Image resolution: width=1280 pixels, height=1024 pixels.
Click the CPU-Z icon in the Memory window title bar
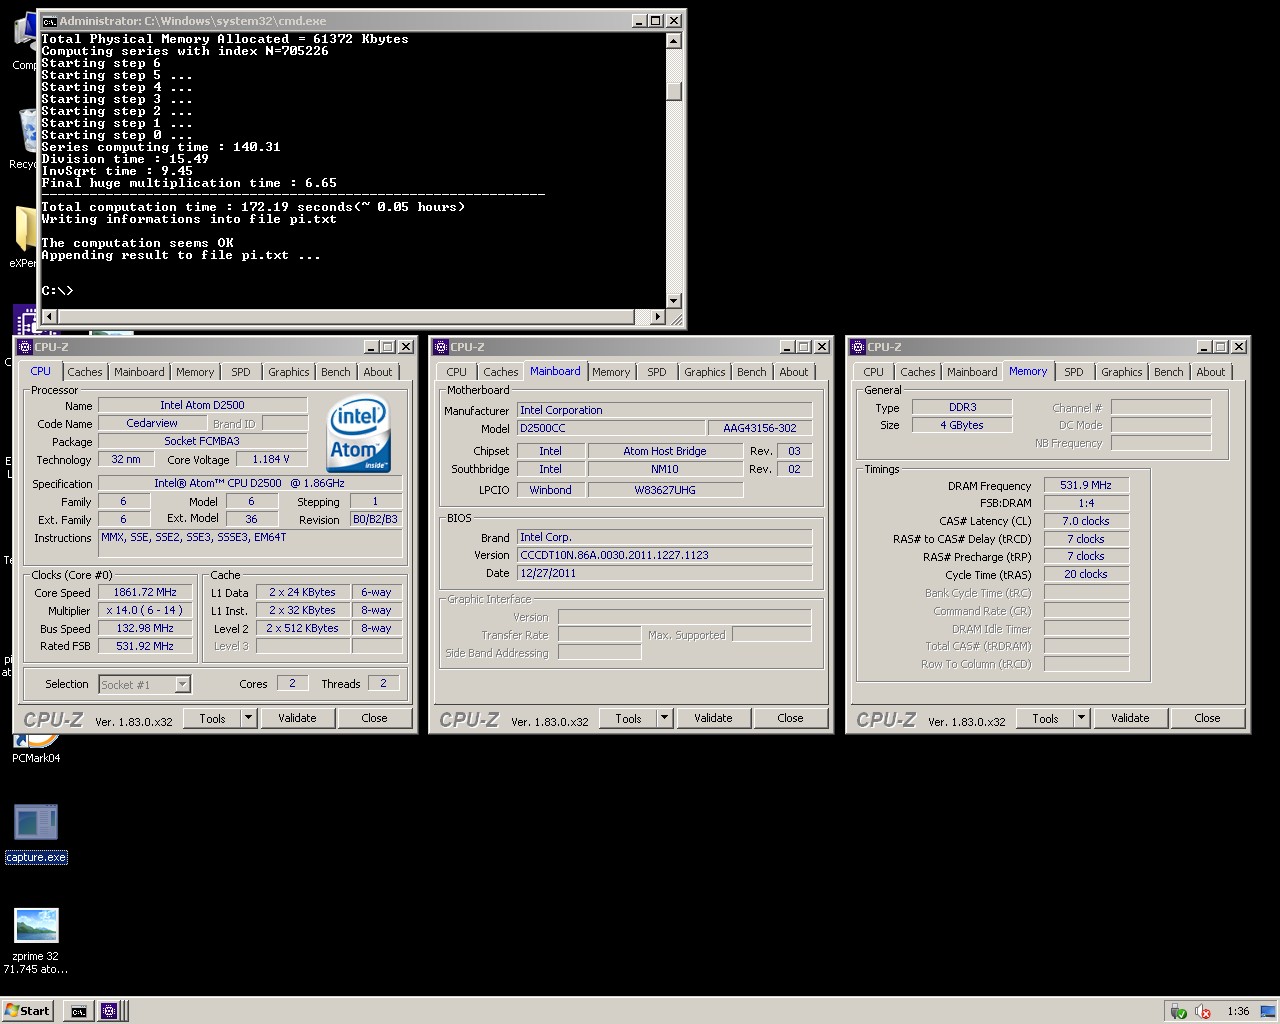coord(858,347)
